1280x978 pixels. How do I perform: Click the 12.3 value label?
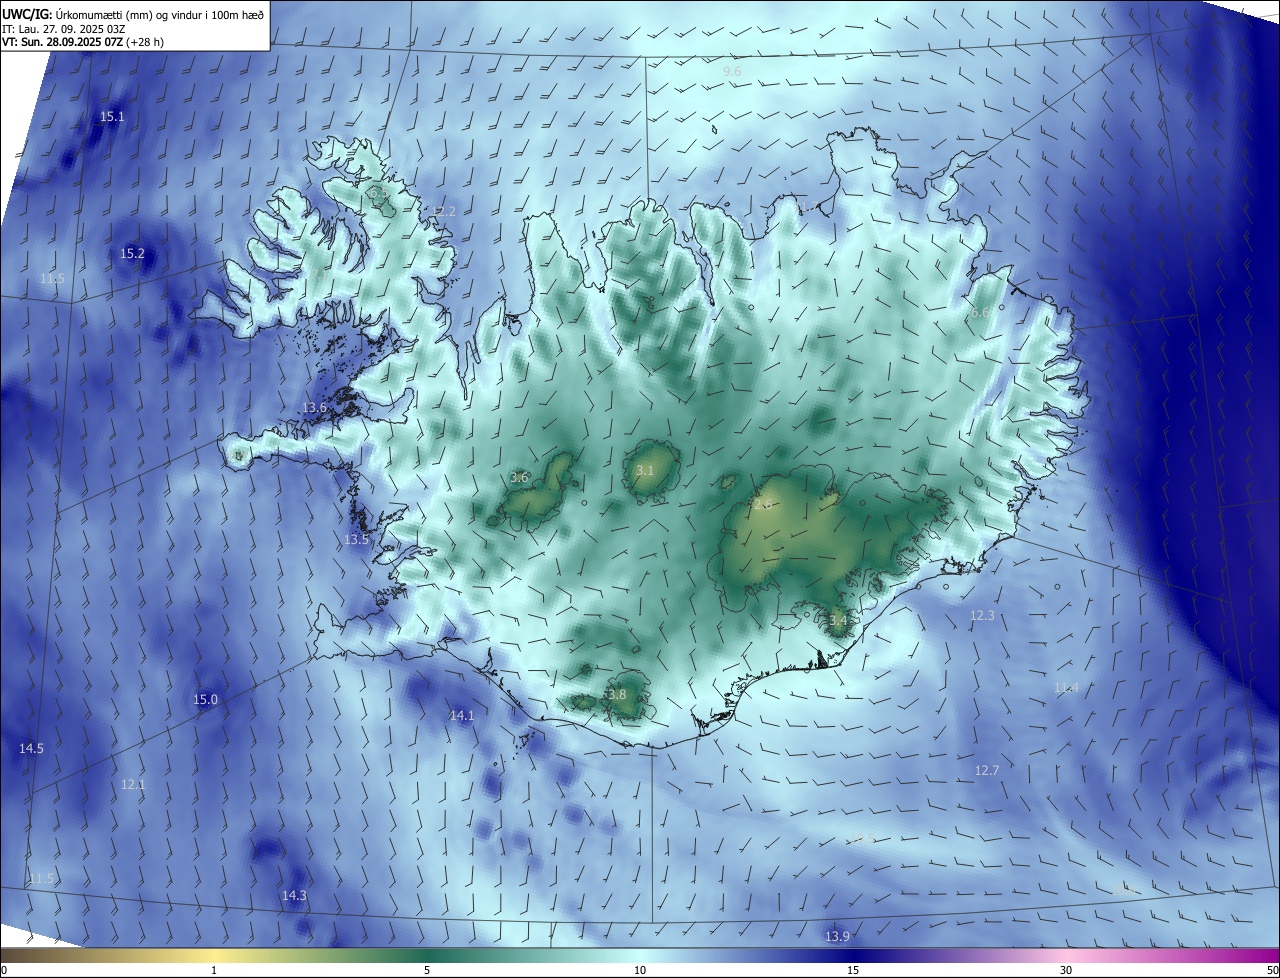[x=983, y=616]
